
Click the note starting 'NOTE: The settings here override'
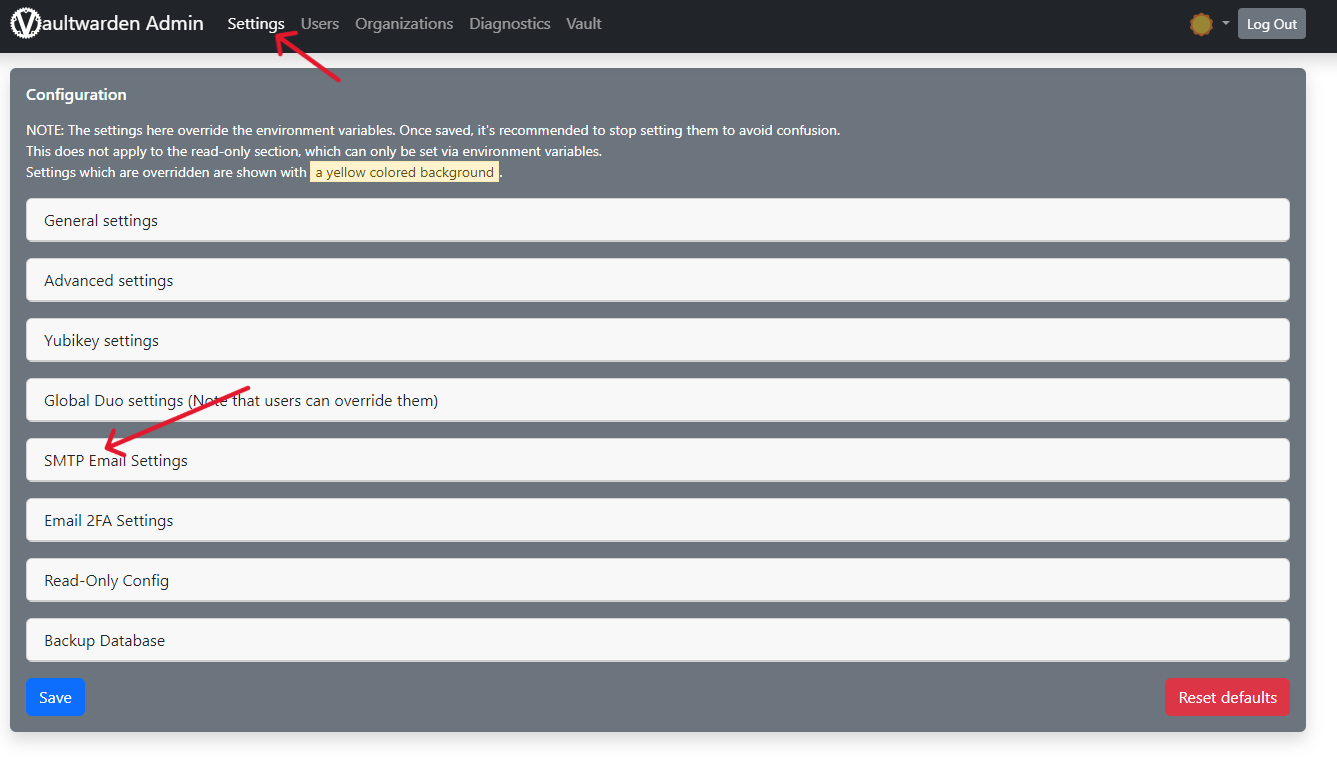pyautogui.click(x=433, y=130)
